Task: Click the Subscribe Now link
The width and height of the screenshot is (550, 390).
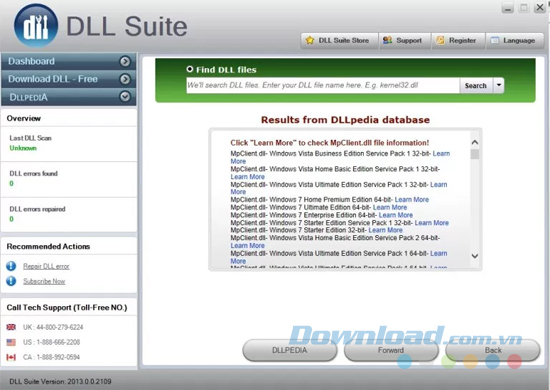Action: coord(44,281)
